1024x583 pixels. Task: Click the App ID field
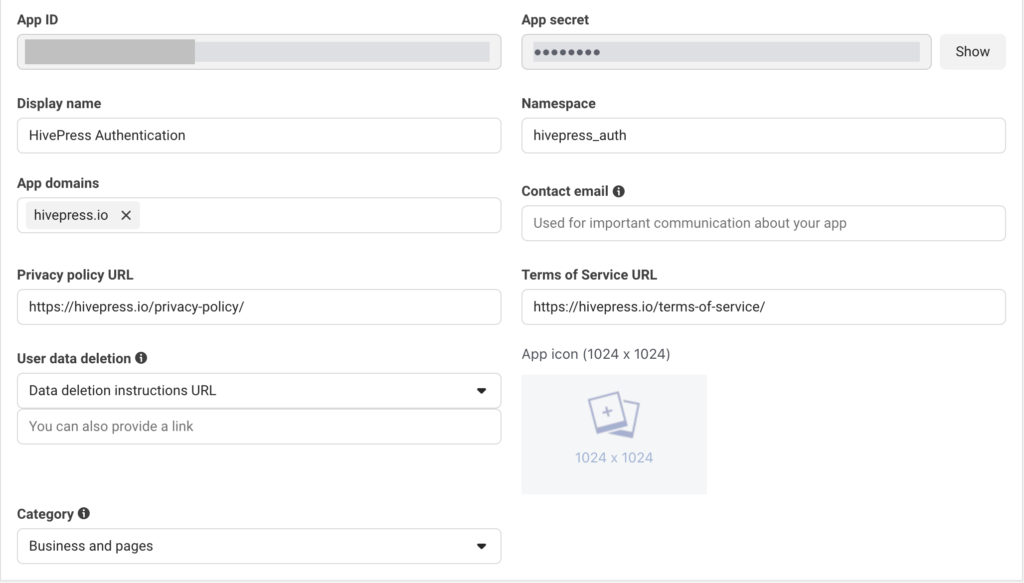click(258, 51)
